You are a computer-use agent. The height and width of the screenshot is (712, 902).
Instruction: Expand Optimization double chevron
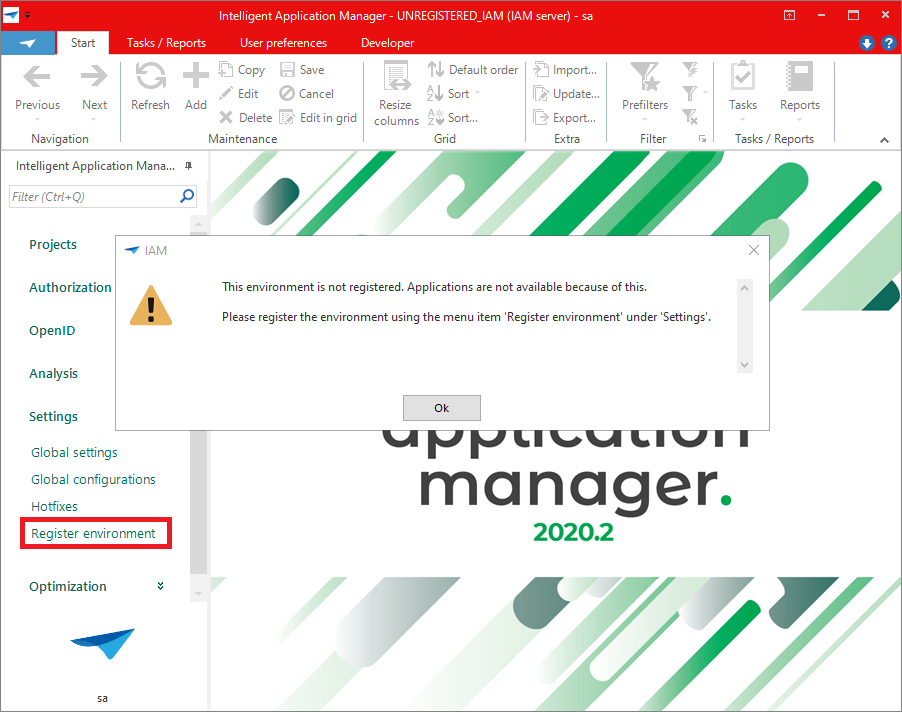pos(160,586)
